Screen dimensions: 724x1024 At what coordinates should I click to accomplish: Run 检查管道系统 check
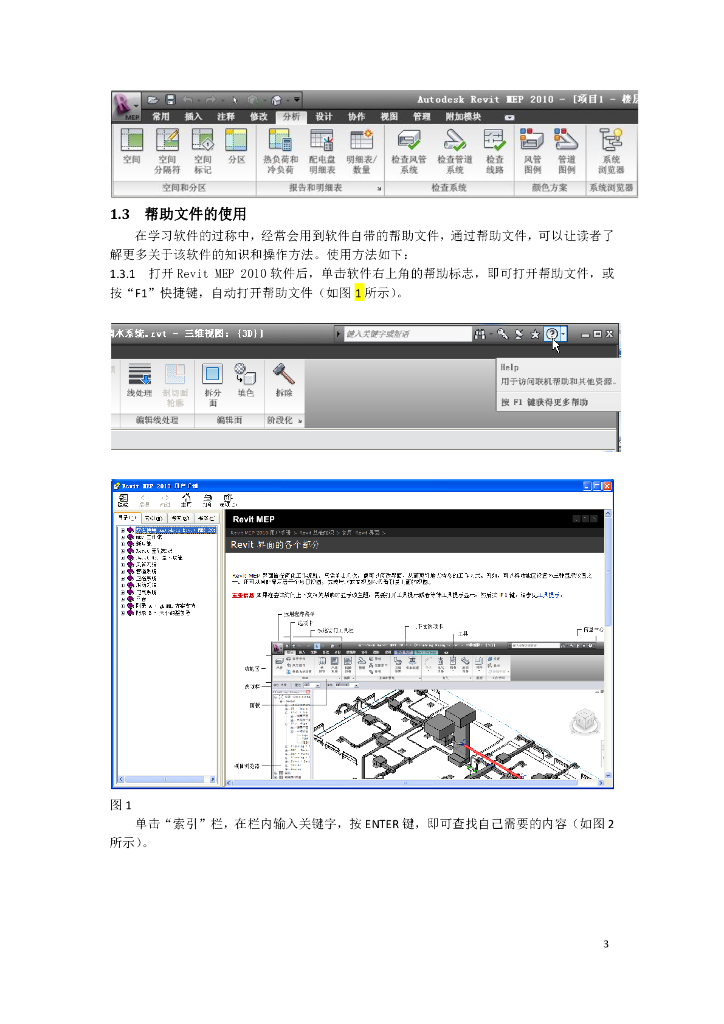point(454,152)
